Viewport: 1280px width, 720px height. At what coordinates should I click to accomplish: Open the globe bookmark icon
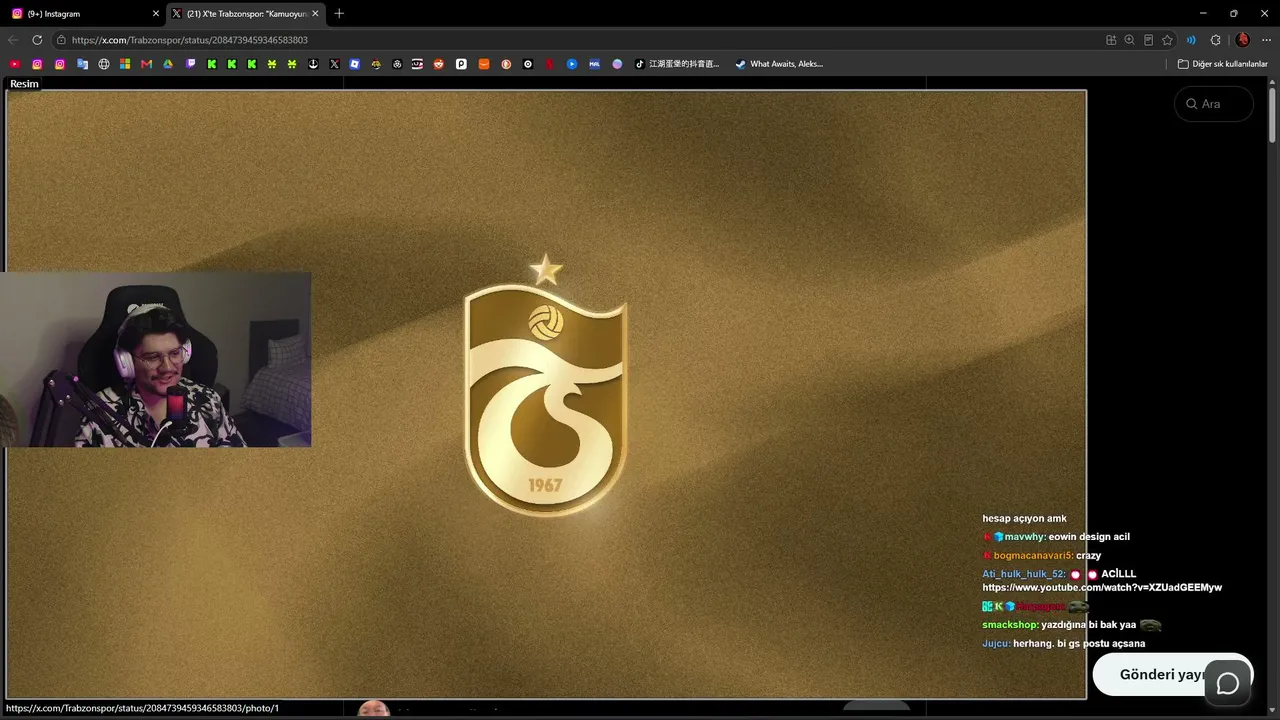(104, 64)
